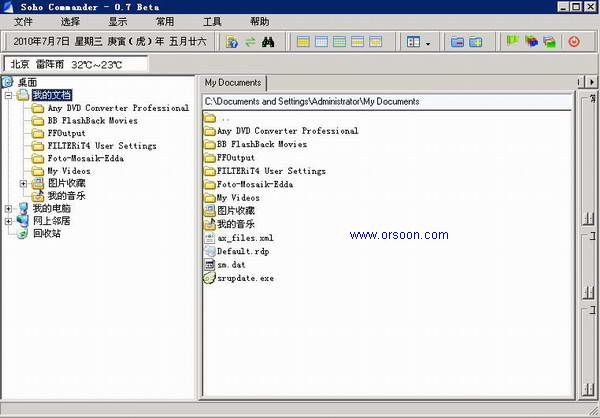The width and height of the screenshot is (600, 418).
Task: Click the blue new folder icon with plus
Action: [x=476, y=42]
